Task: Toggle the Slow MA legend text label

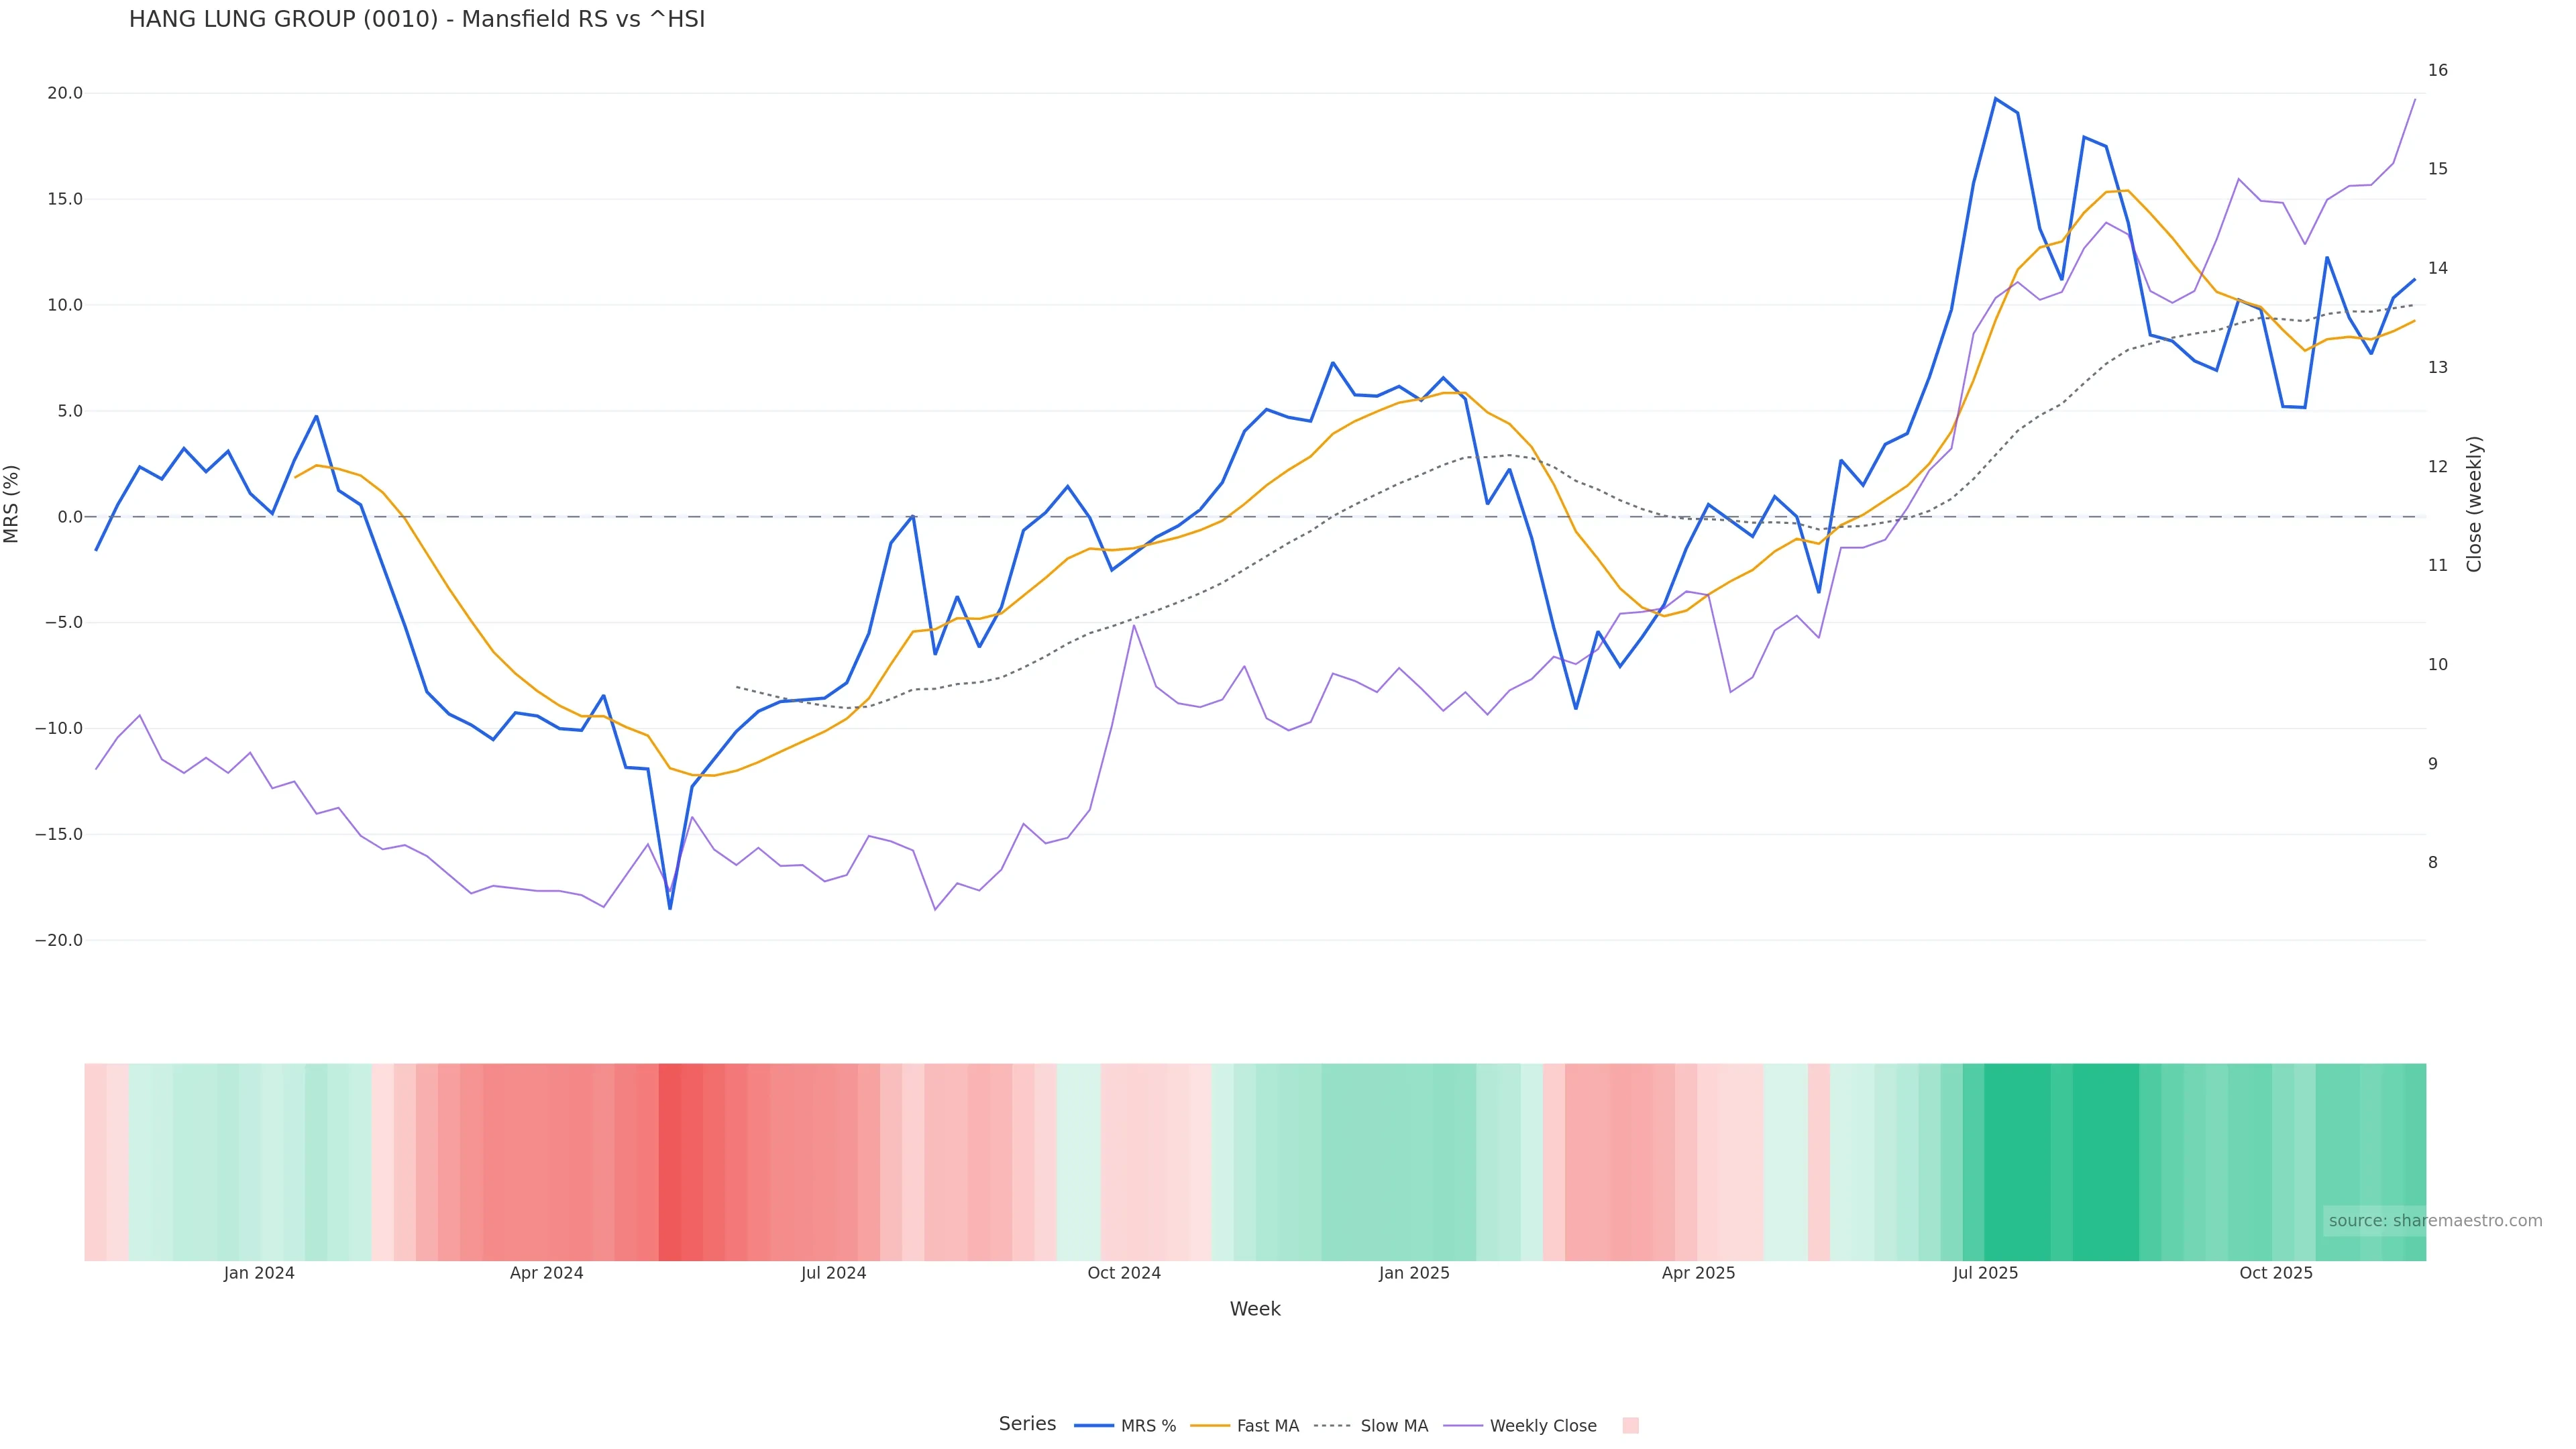Action: point(1394,1426)
